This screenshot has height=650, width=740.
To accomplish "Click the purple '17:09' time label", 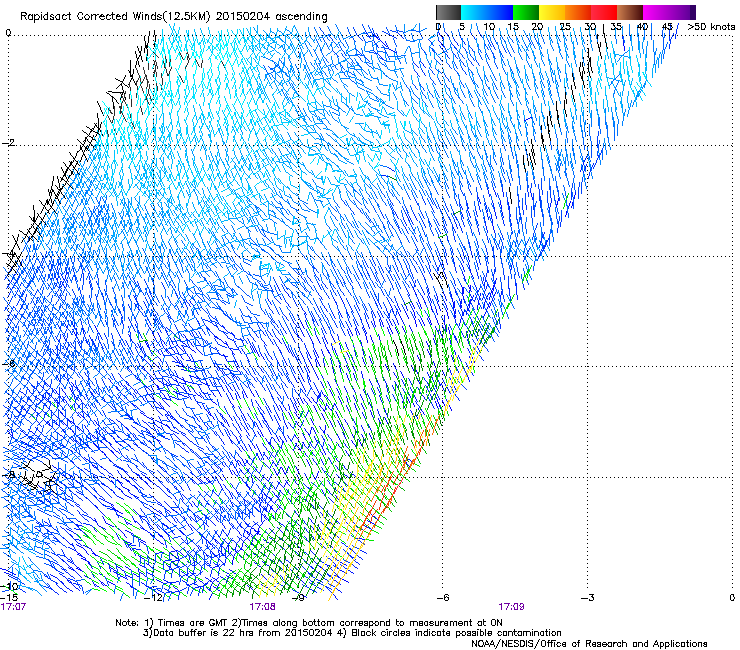I will tap(511, 607).
